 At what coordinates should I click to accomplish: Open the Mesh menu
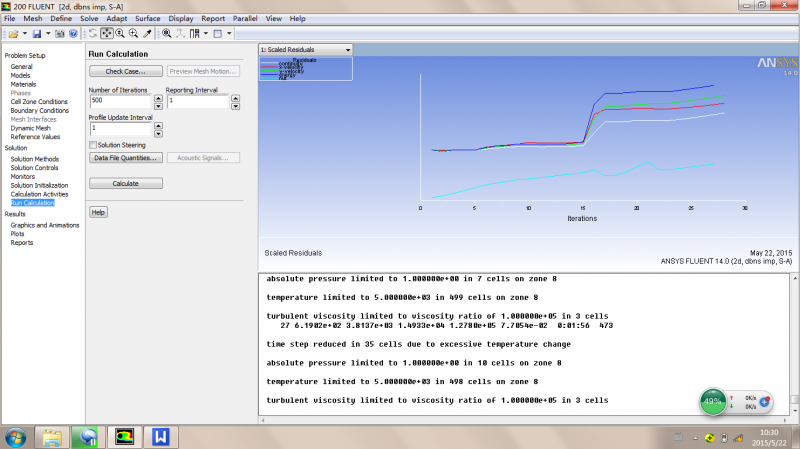point(33,18)
